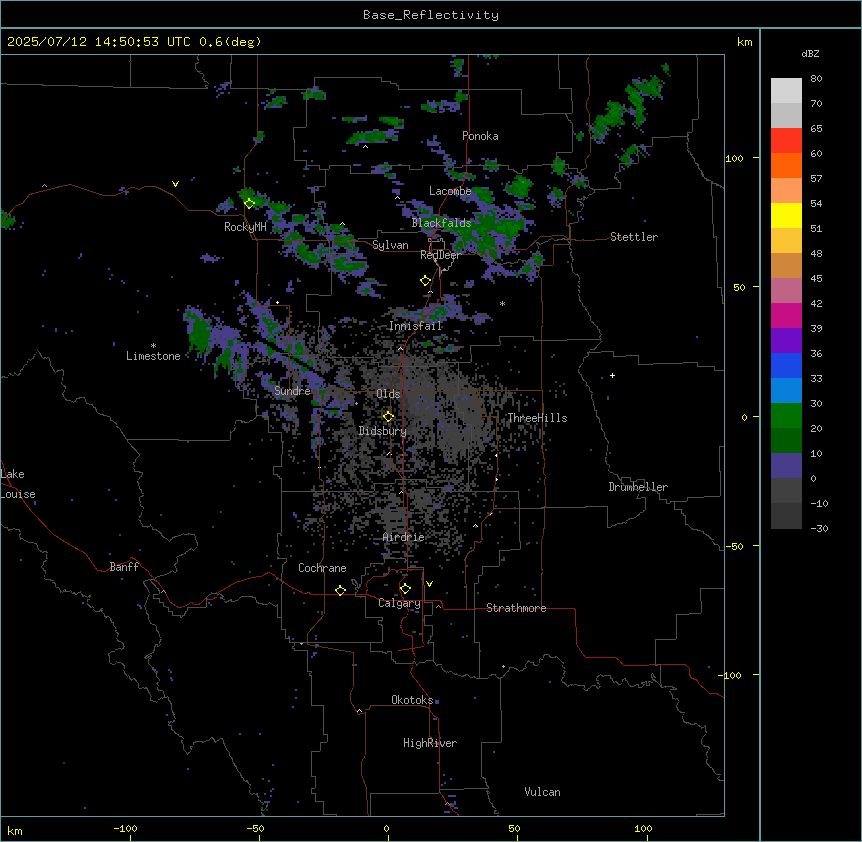This screenshot has width=862, height=842.
Task: Click the yellow diamond marker beside RockyMH
Action: tap(249, 204)
